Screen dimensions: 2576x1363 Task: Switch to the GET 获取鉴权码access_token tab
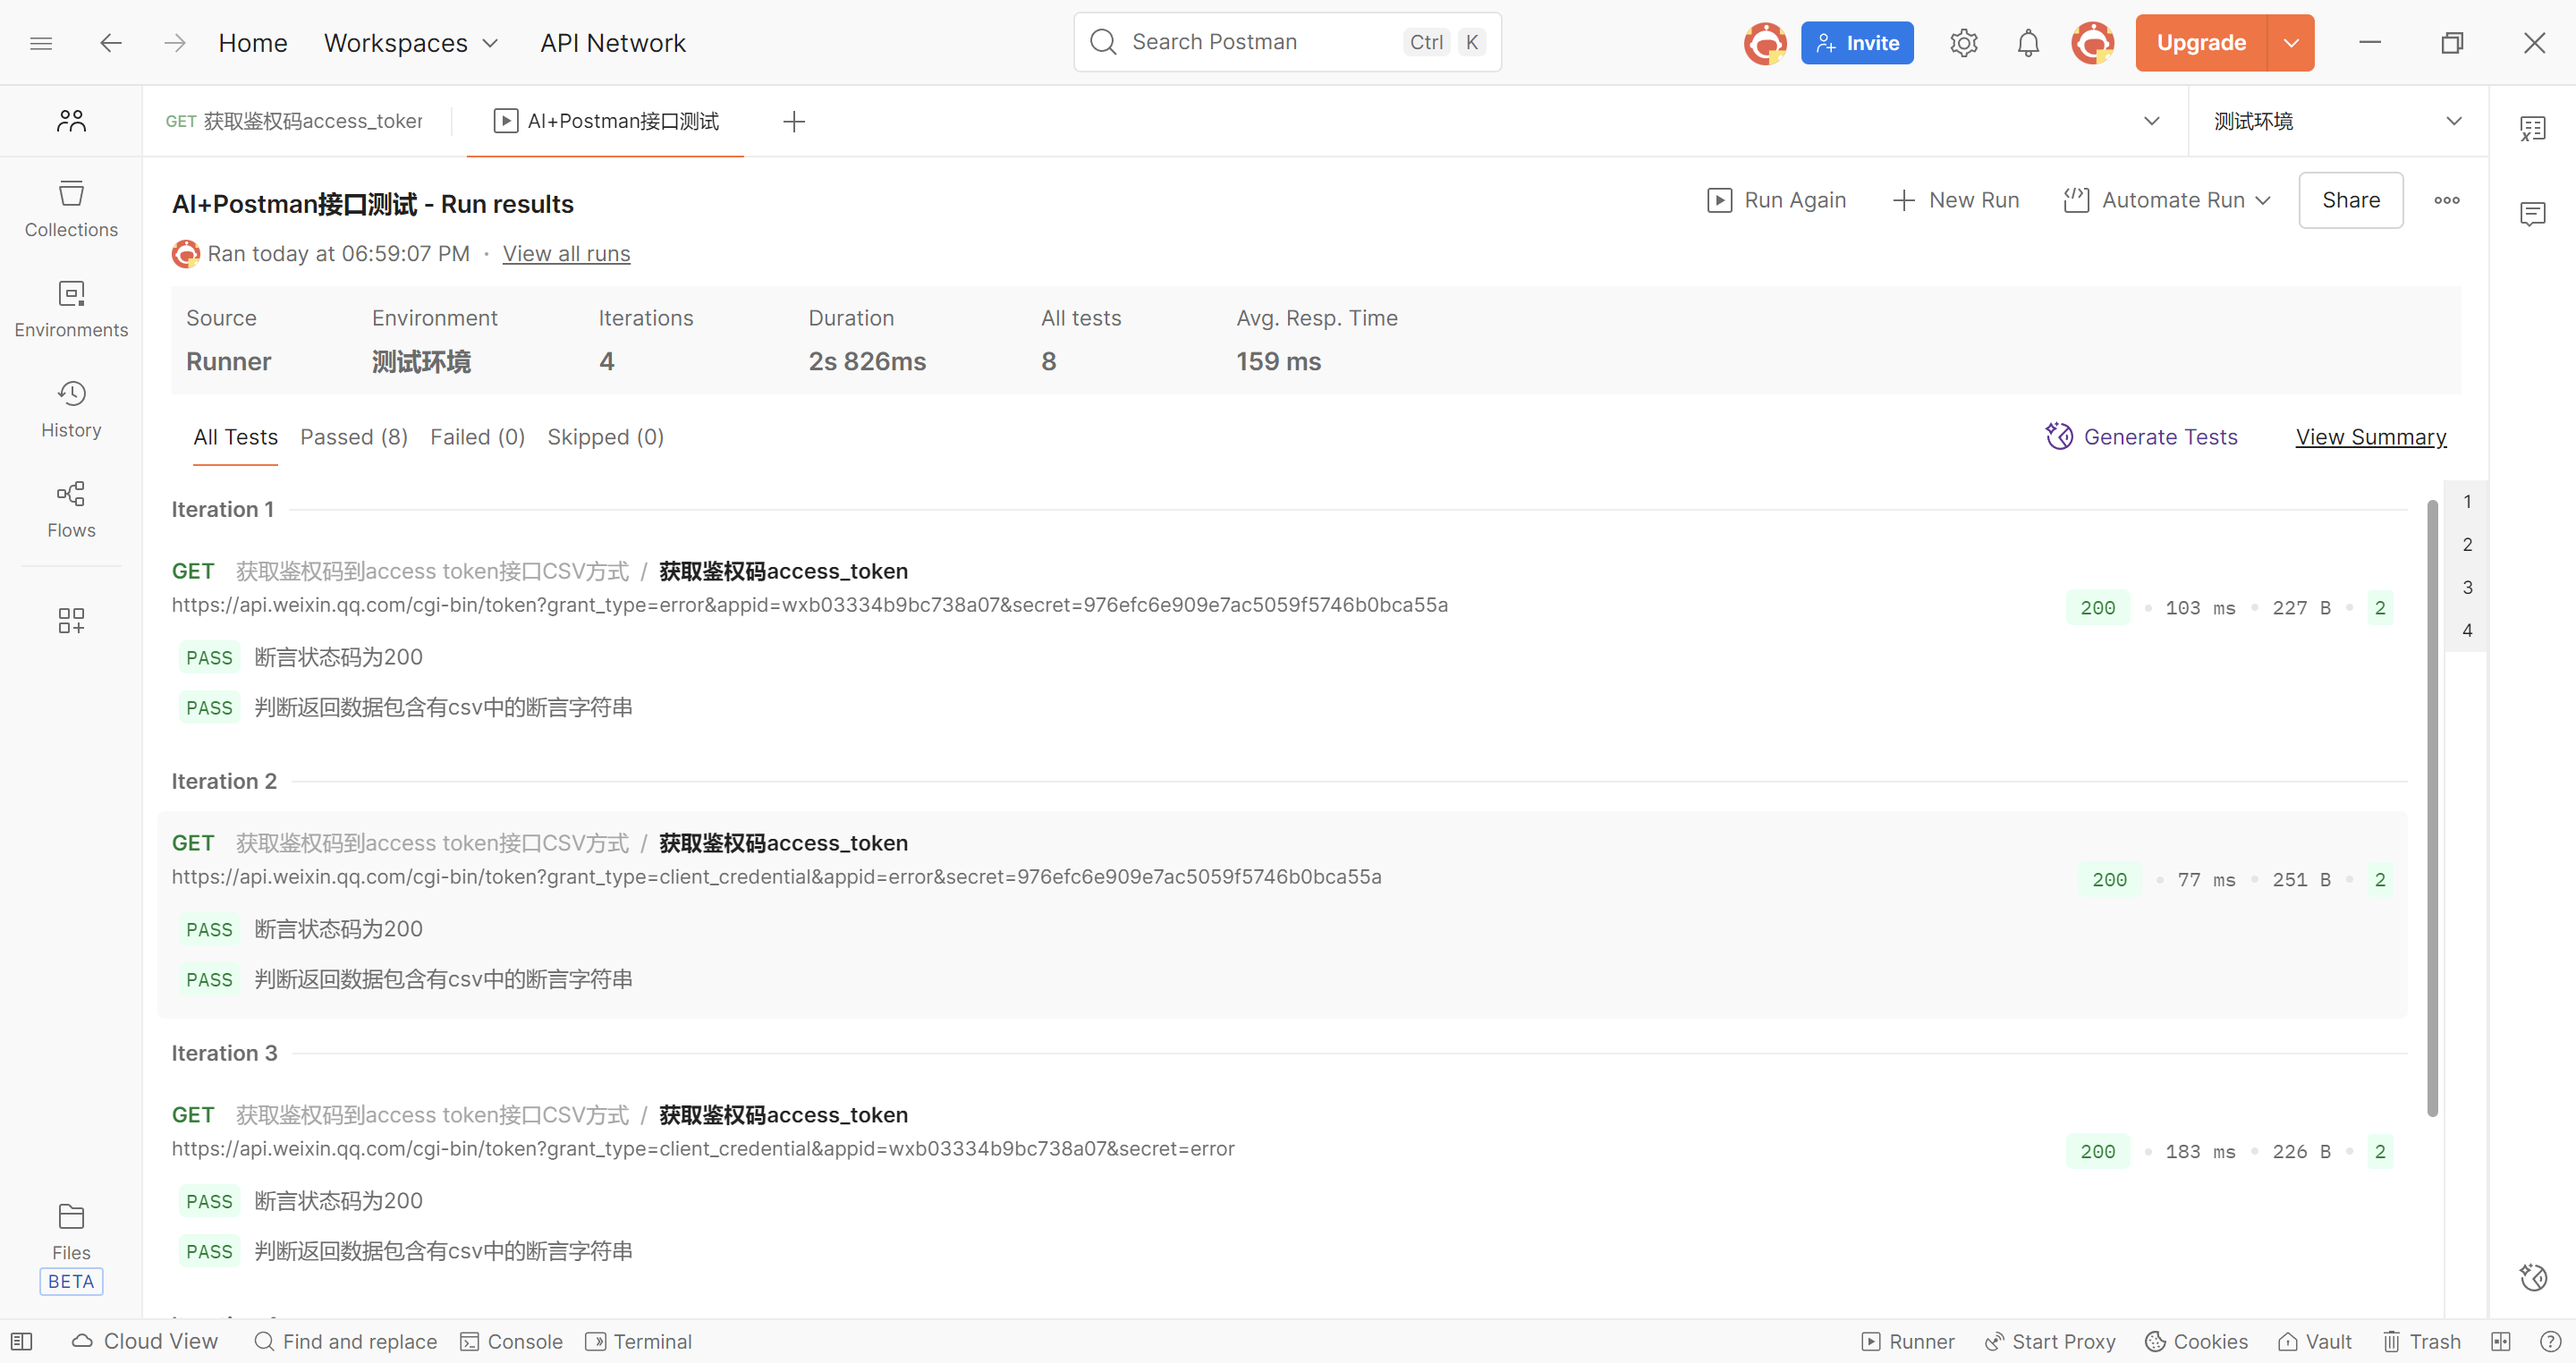pyautogui.click(x=294, y=121)
